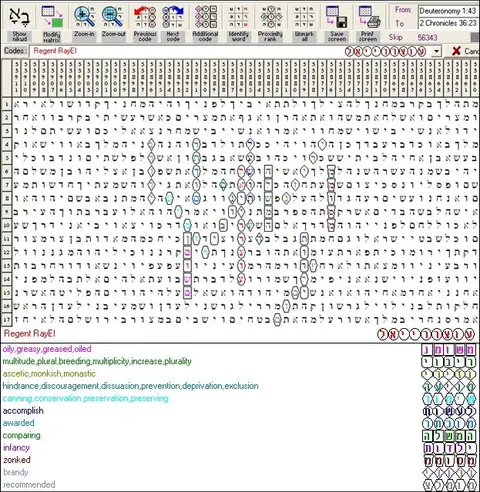Open the Proximity rank tool
Image resolution: width=480 pixels, height=492 pixels.
[x=270, y=17]
